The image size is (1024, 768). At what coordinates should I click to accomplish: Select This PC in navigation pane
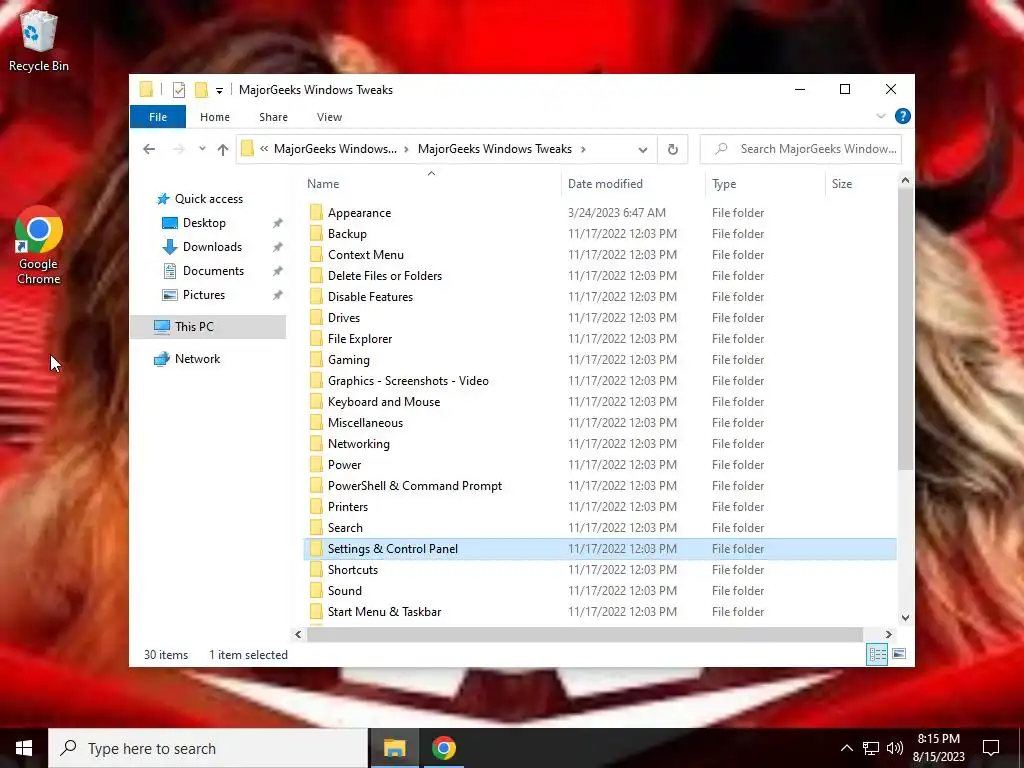tap(208, 327)
